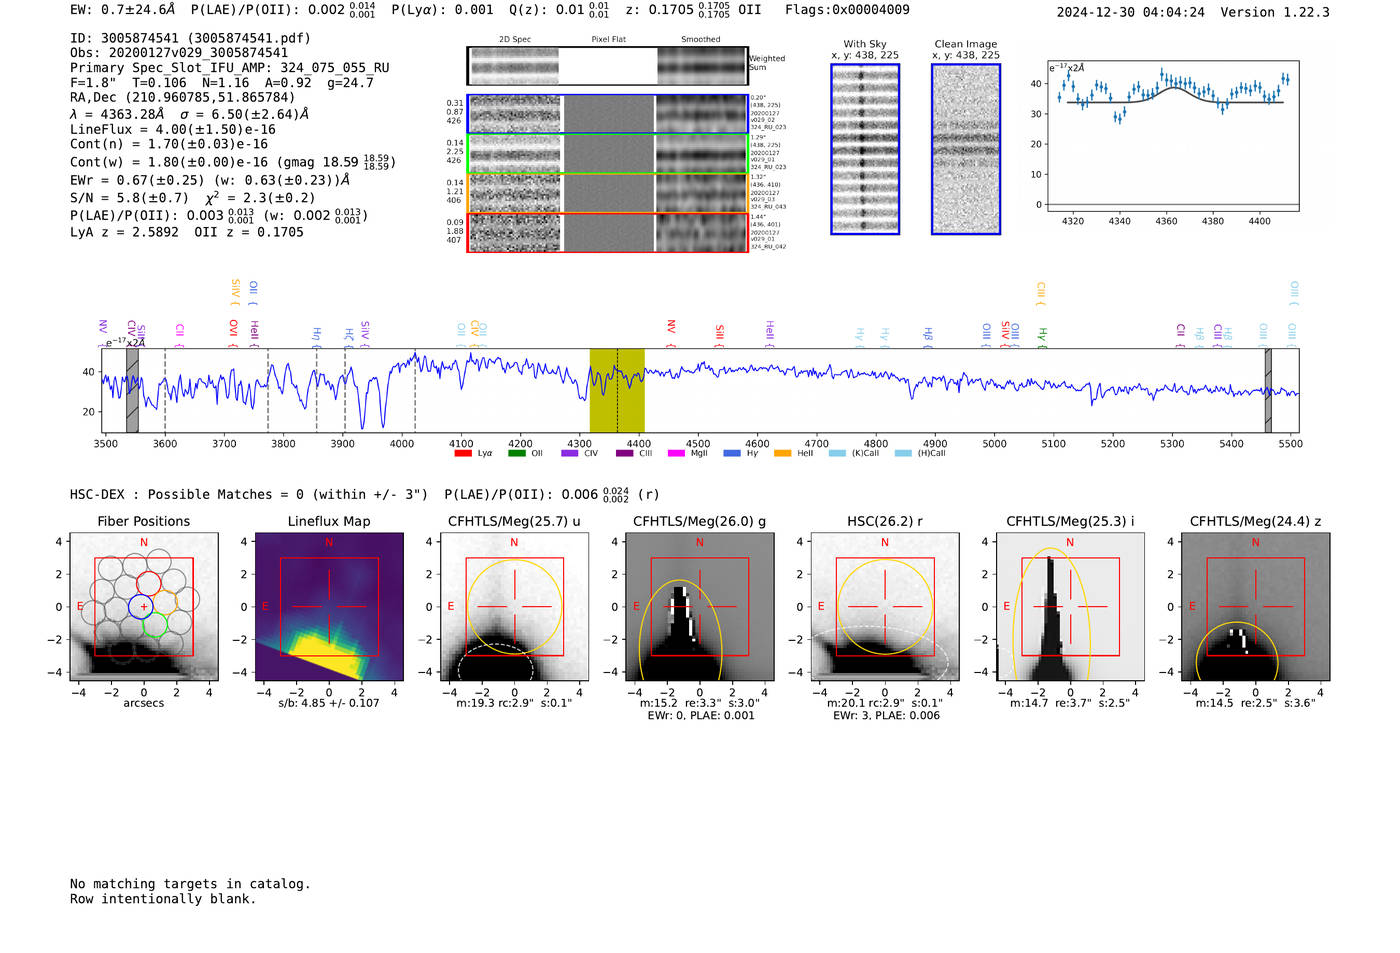Open the With Sky cutout image
Screen dimensions: 1400x953
865,149
